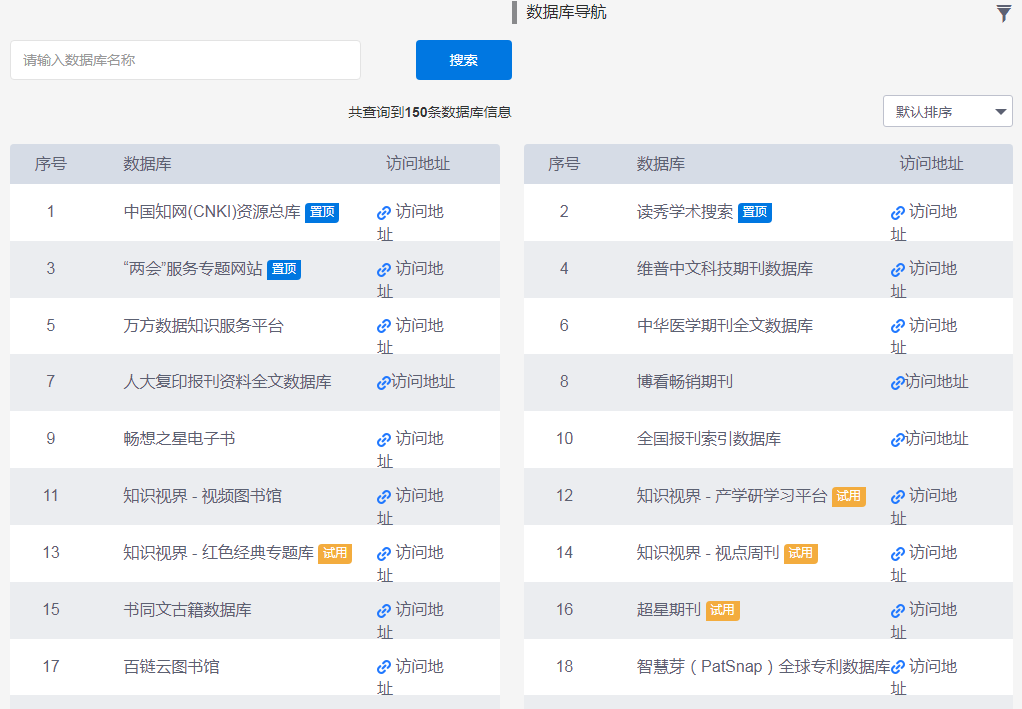Click the 数据库导航 page heading
This screenshot has height=709, width=1022.
coord(566,12)
